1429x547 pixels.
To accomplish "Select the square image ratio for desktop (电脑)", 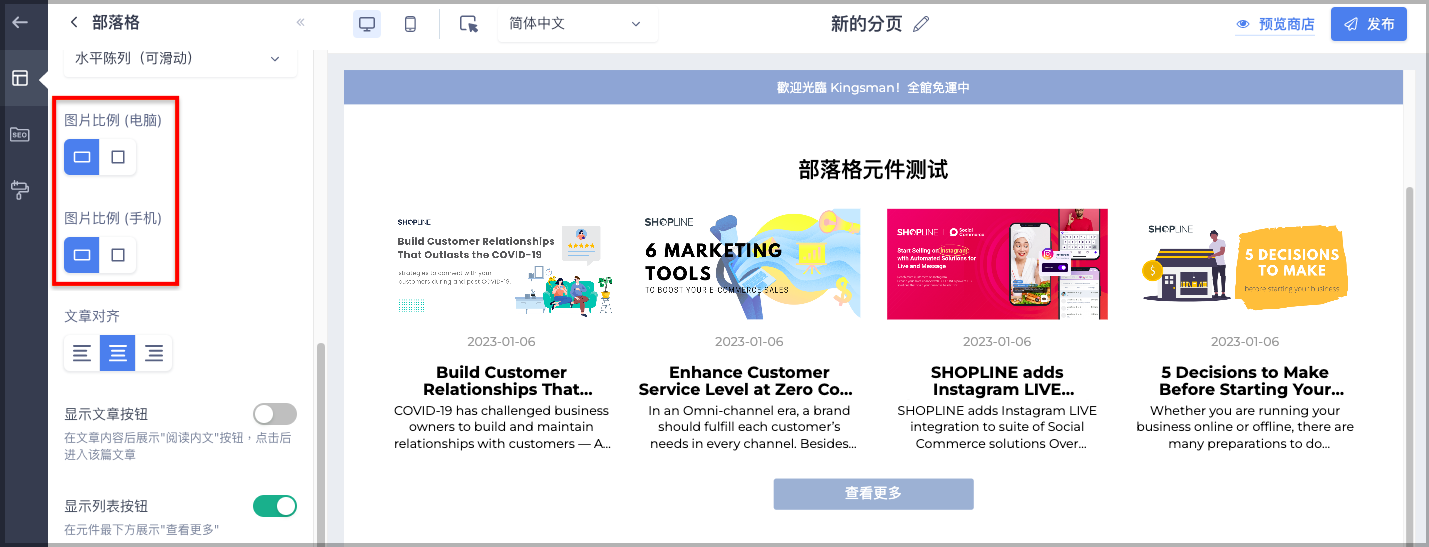I will tap(118, 157).
